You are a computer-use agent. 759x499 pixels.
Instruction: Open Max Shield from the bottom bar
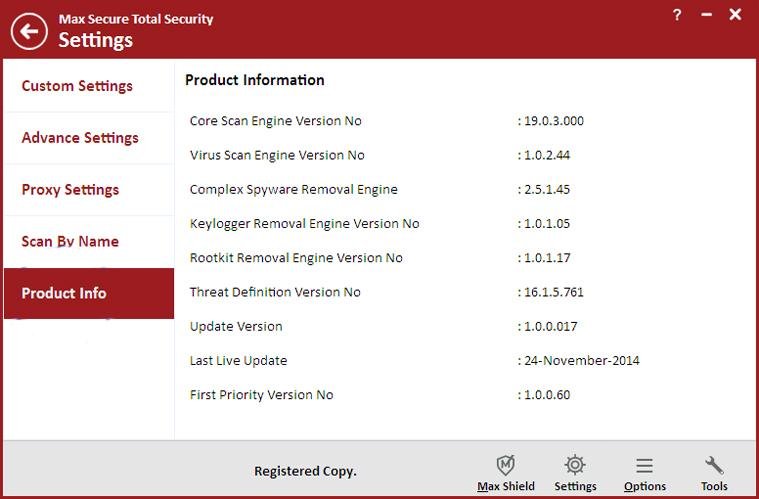[506, 473]
